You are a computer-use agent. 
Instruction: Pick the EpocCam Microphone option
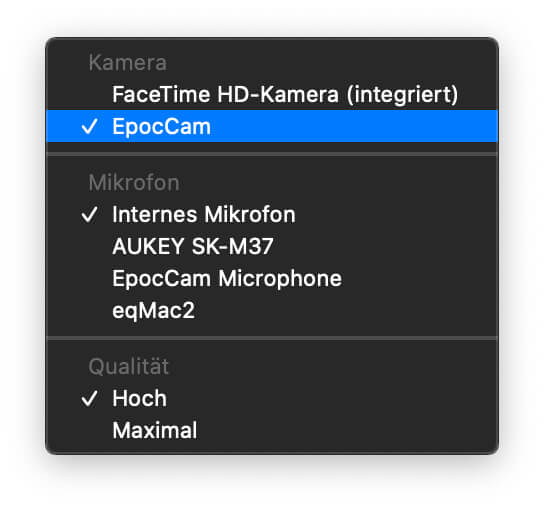point(272,278)
